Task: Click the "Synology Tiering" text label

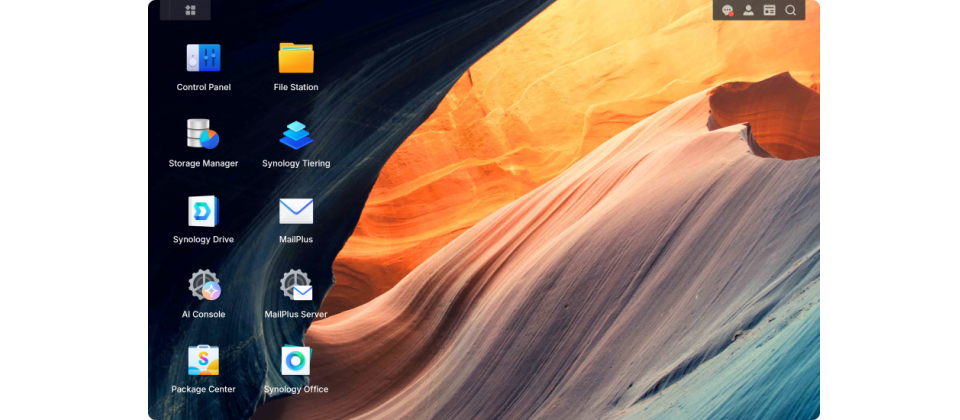Action: (x=296, y=163)
